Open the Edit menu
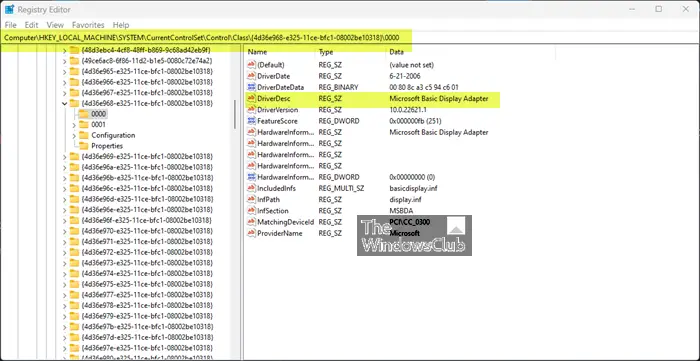This screenshot has width=700, height=361. pyautogui.click(x=31, y=25)
